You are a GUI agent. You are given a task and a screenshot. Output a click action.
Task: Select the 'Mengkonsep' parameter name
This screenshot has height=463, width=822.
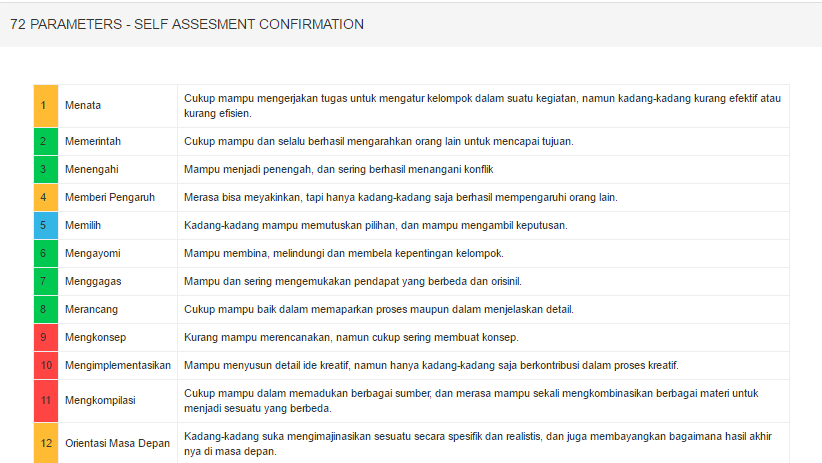click(x=95, y=338)
